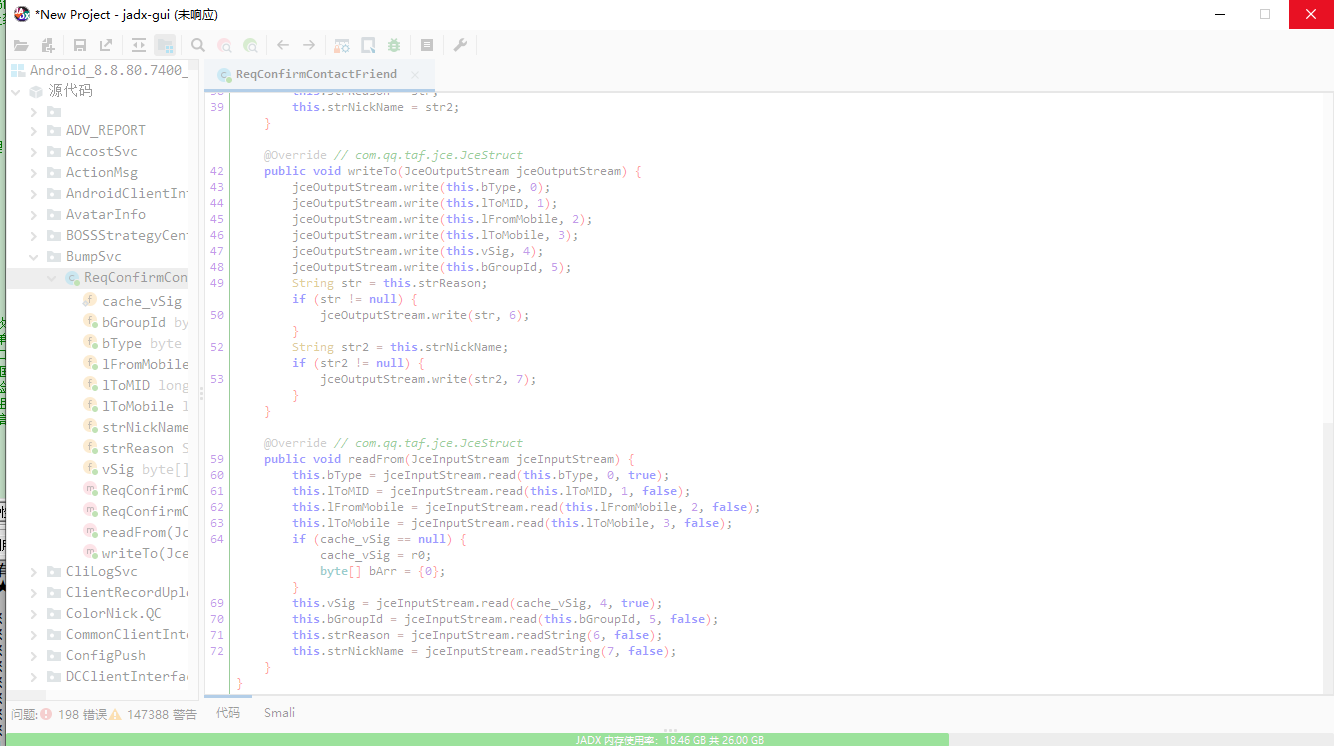
Task: Collapse the 源代码 source node
Action: [x=15, y=91]
